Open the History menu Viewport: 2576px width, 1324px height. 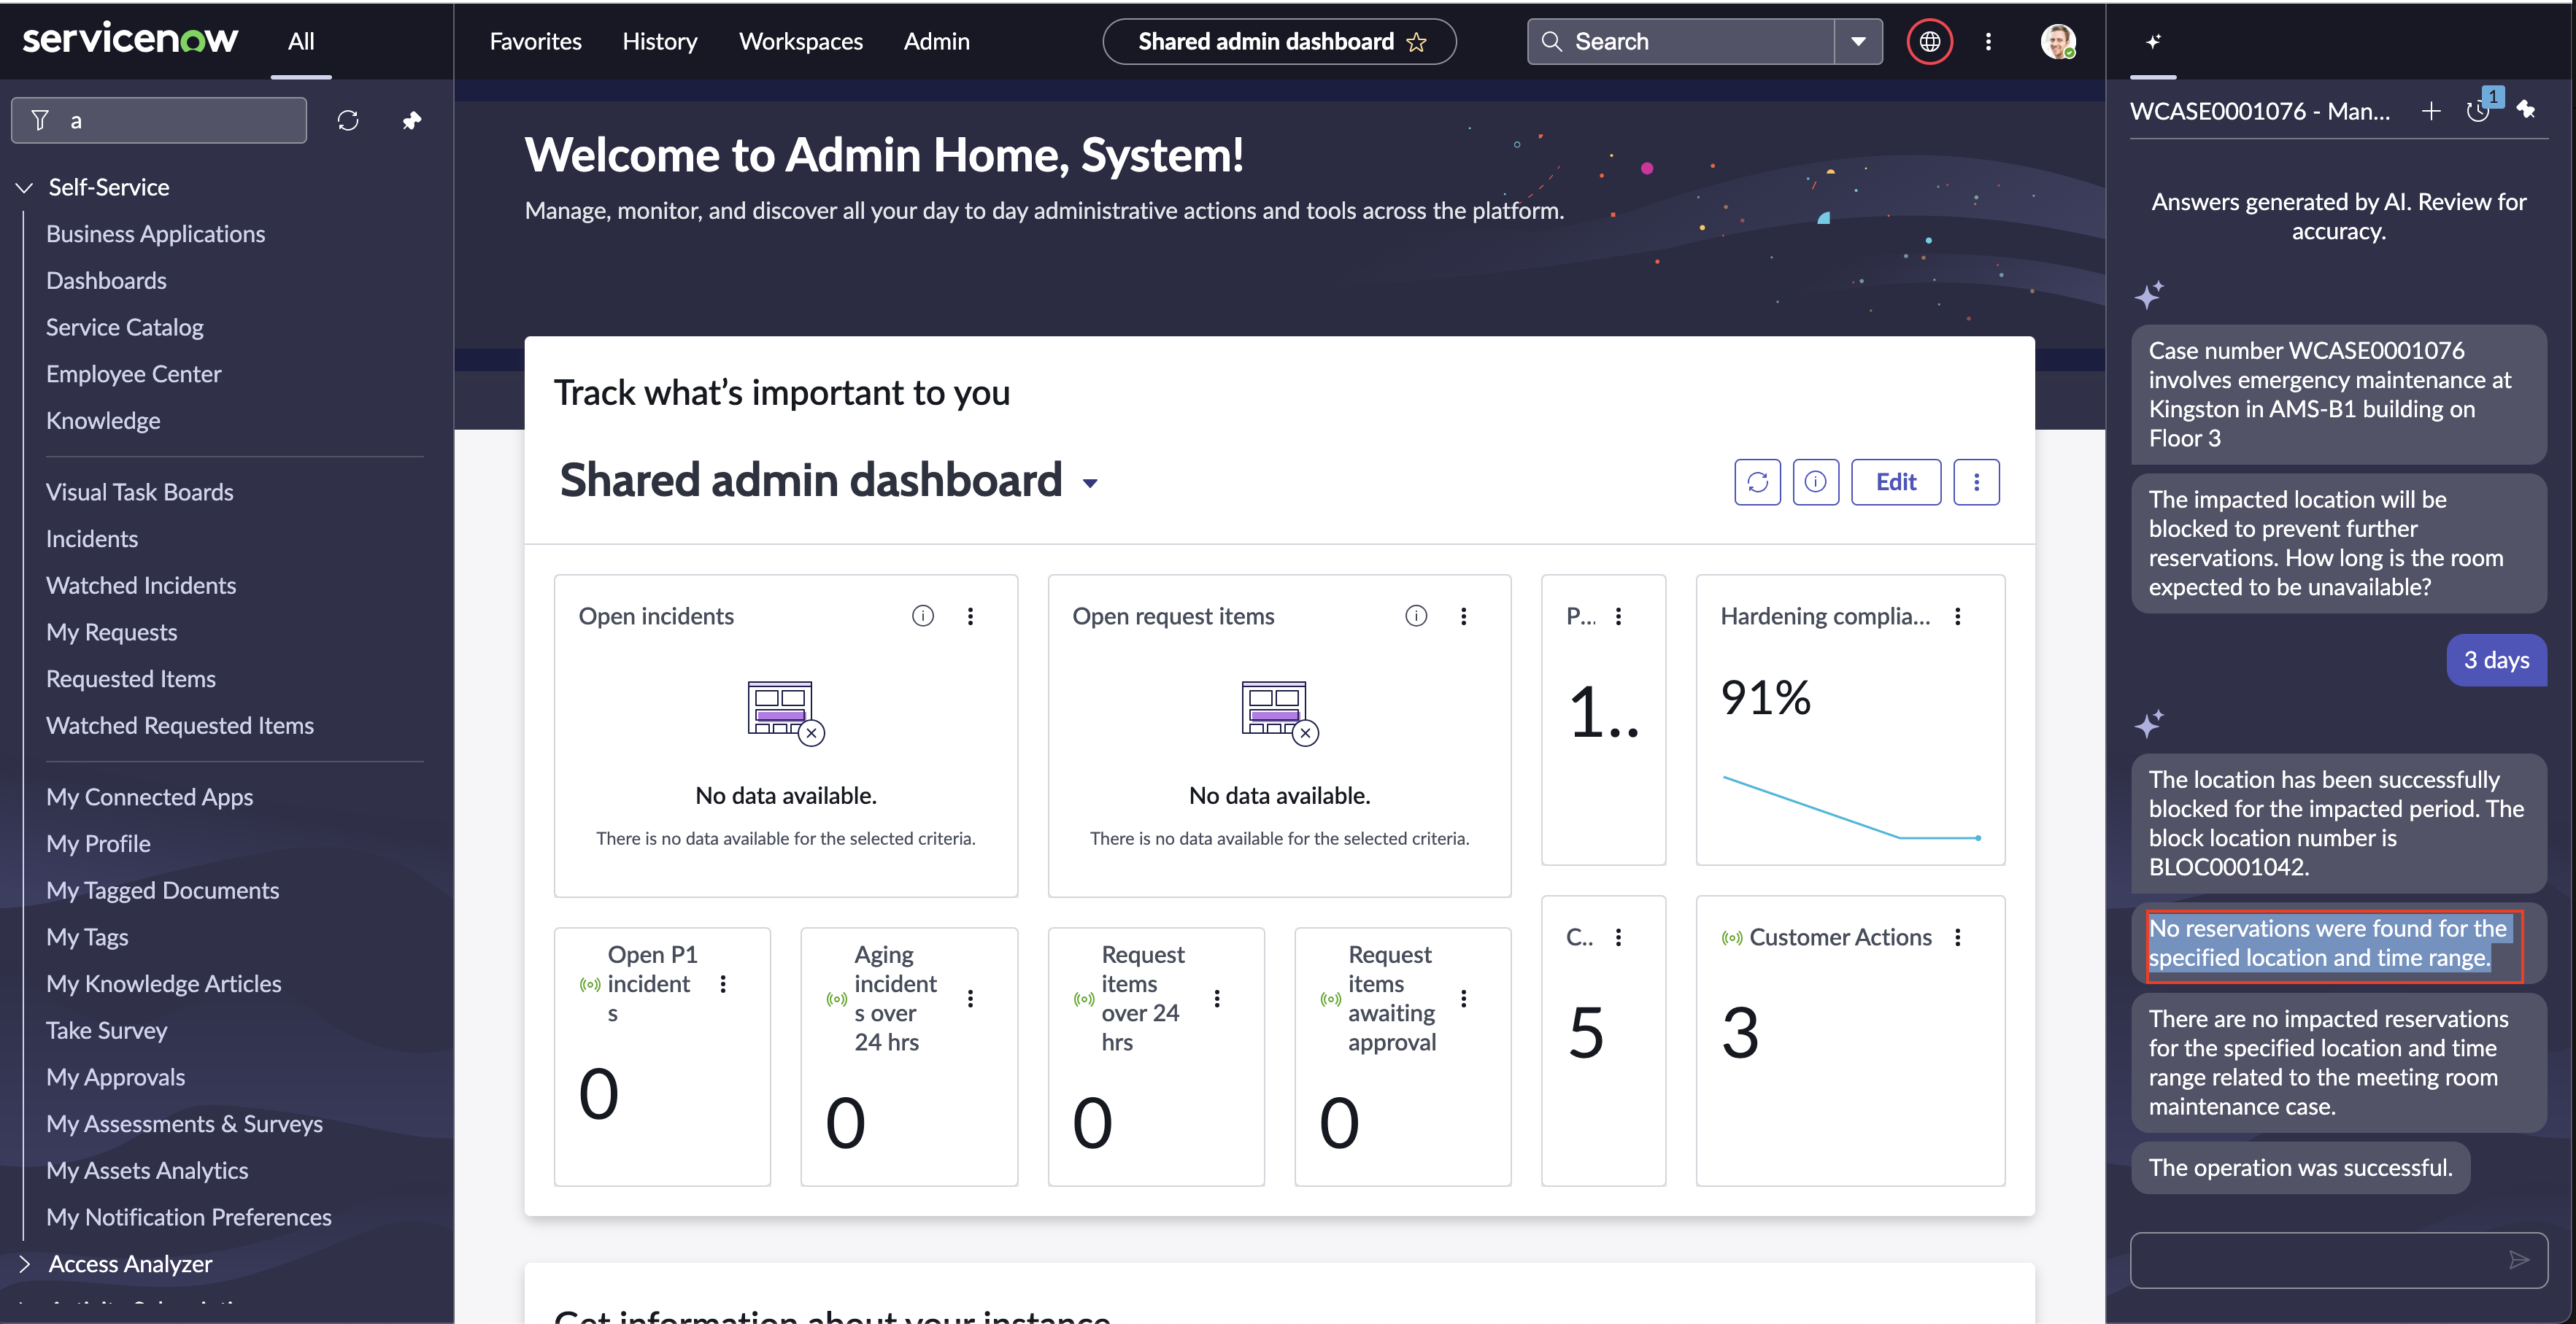(660, 41)
